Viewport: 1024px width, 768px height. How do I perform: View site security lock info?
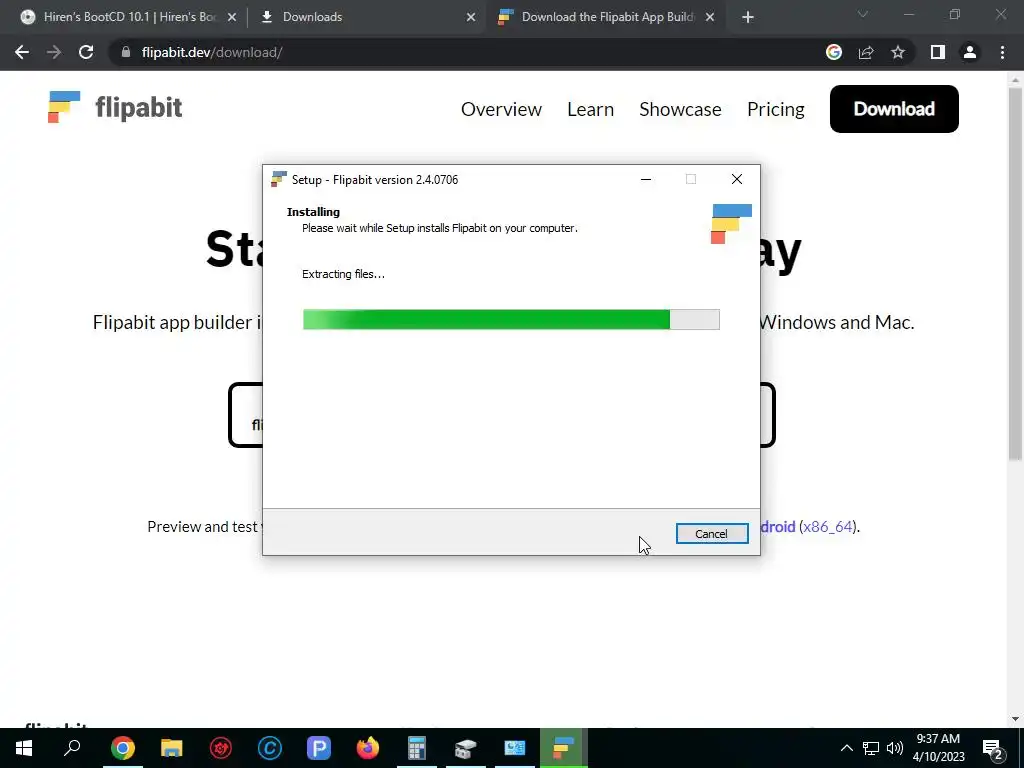click(x=126, y=52)
